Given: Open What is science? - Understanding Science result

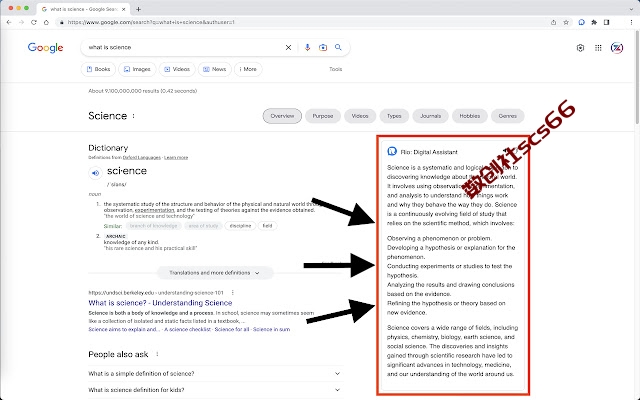Looking at the screenshot, I should click(160, 303).
